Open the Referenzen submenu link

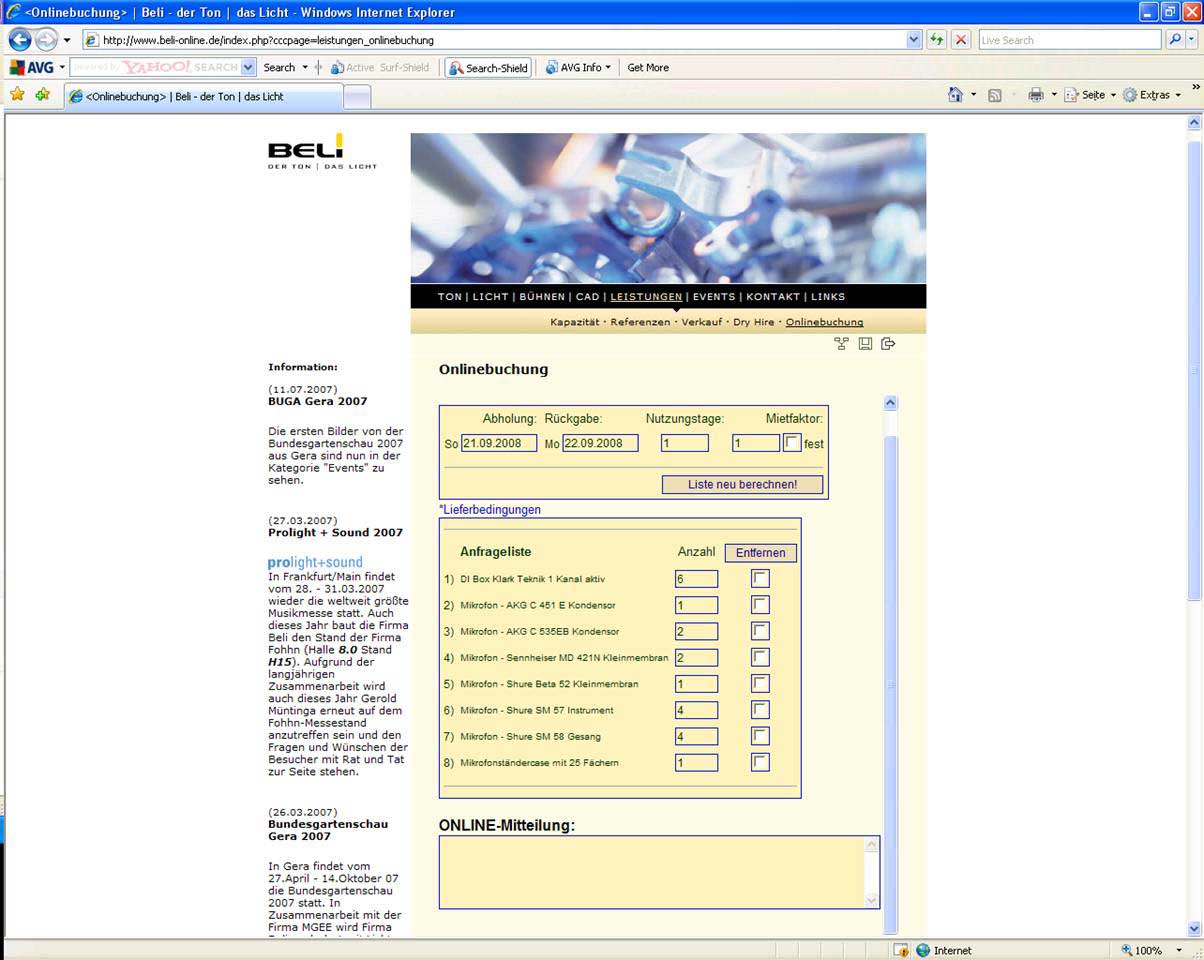point(640,322)
